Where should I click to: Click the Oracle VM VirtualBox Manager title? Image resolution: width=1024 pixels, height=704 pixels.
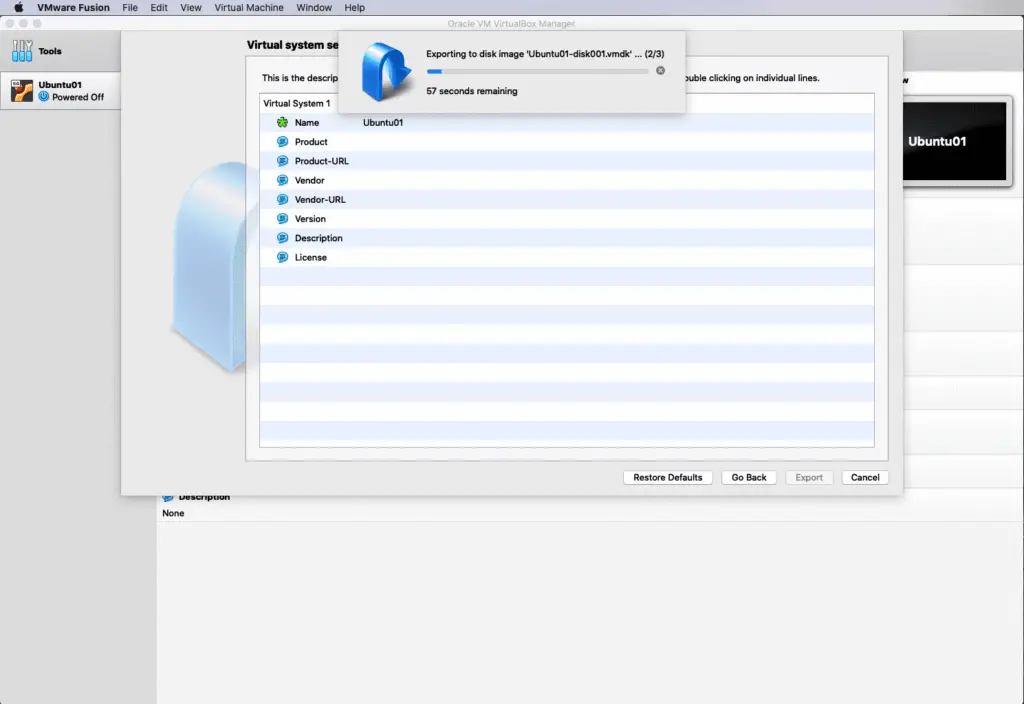(511, 24)
